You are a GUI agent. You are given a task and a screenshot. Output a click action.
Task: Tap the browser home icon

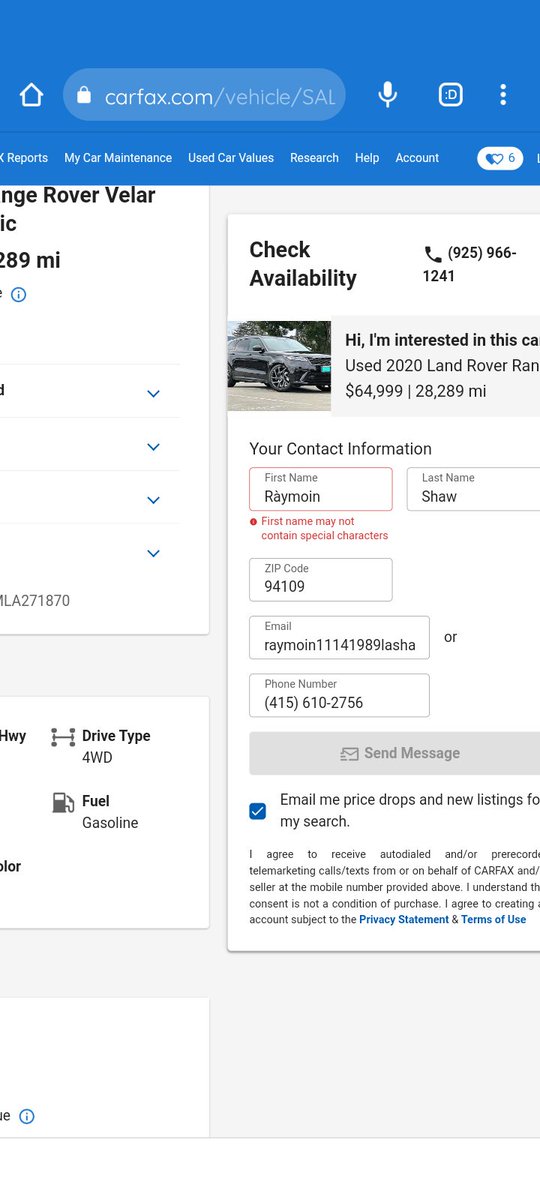[32, 95]
